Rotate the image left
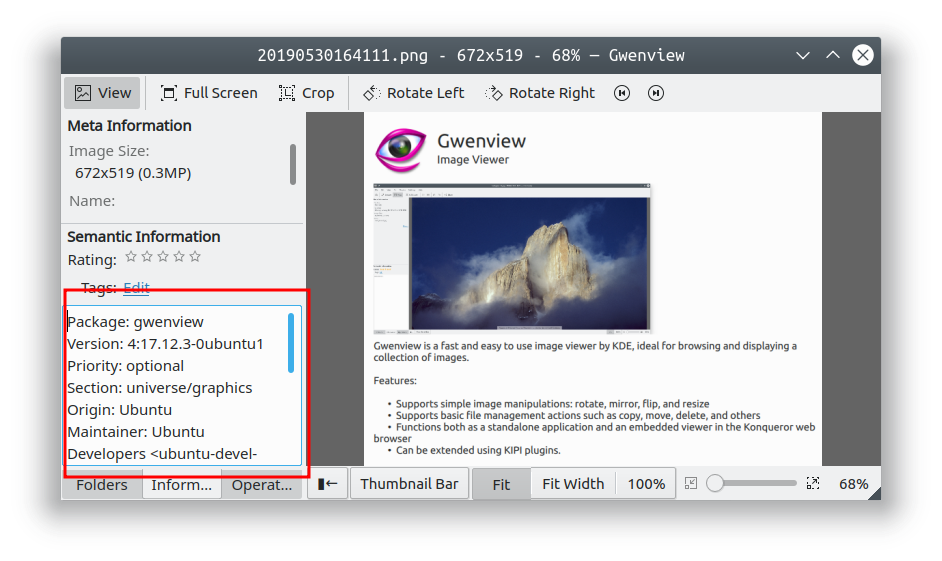Image resolution: width=942 pixels, height=561 pixels. point(413,93)
